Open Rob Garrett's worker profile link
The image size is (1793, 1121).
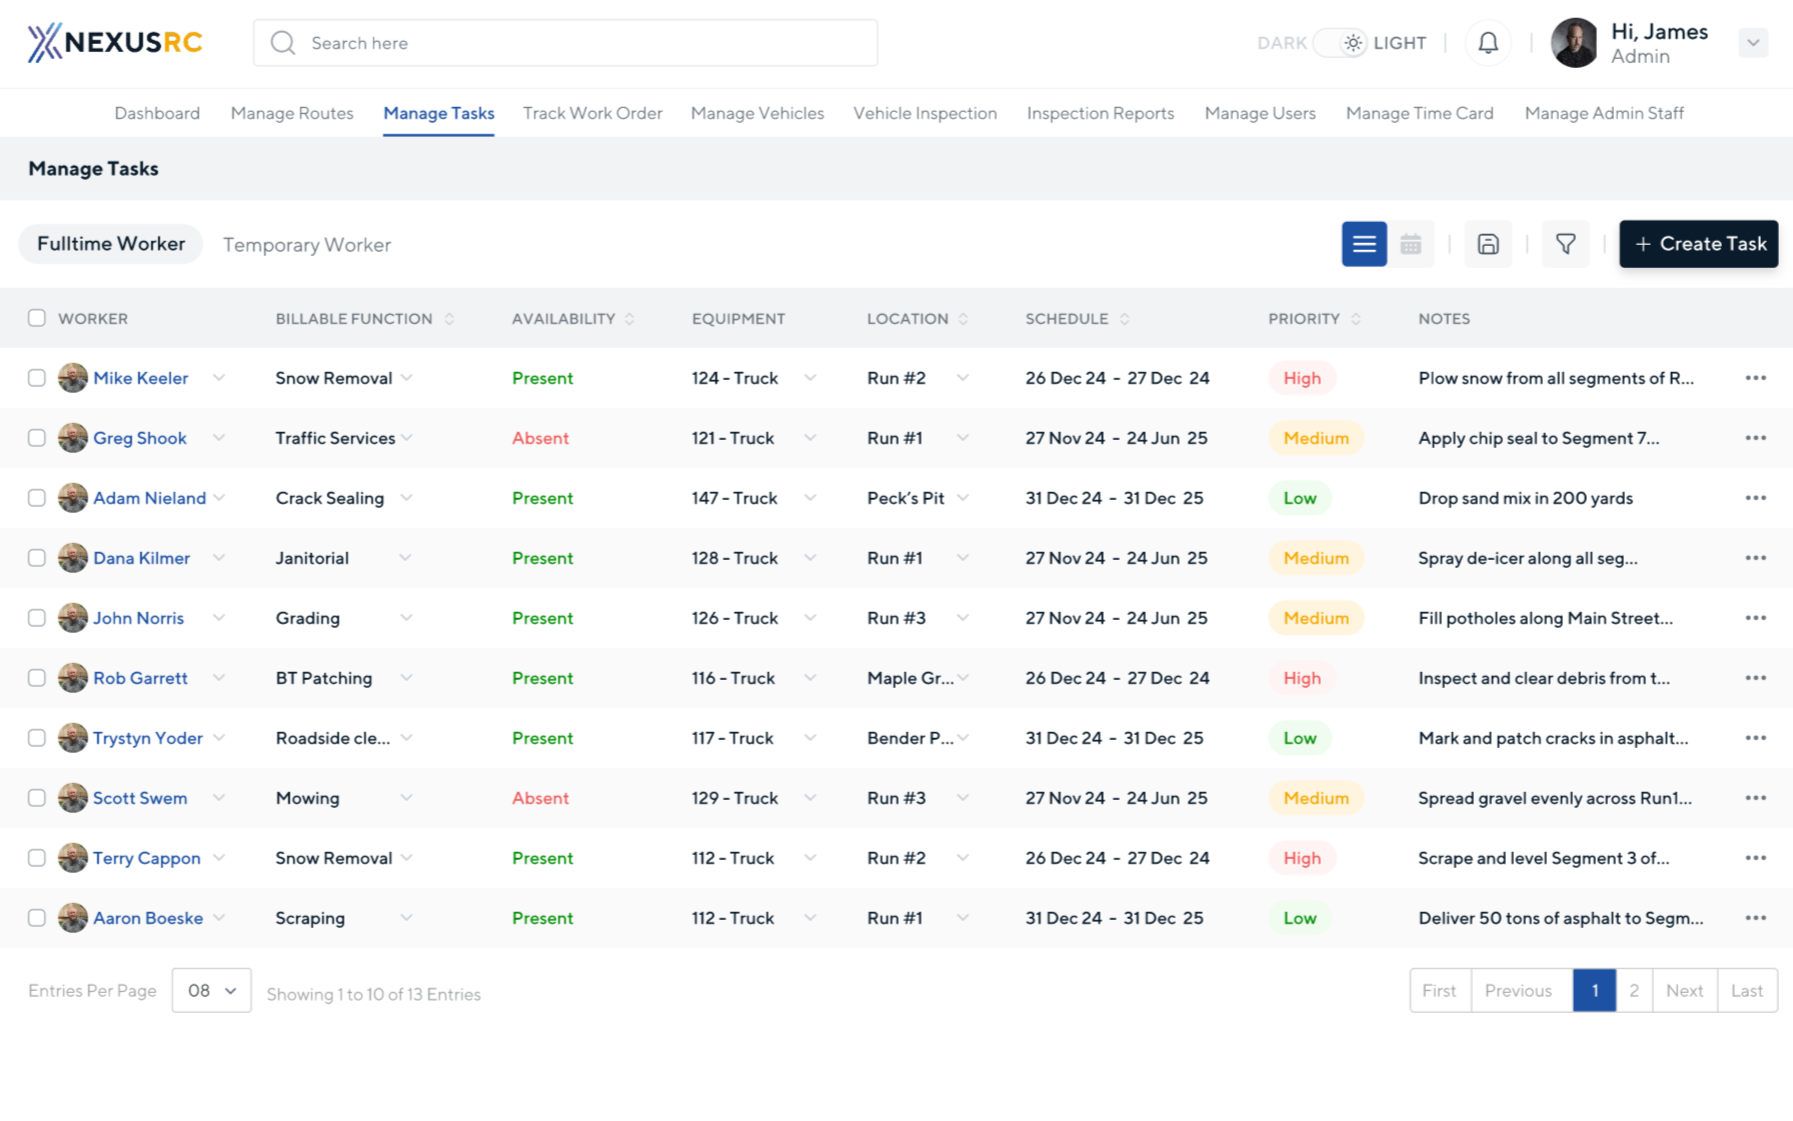coord(140,678)
